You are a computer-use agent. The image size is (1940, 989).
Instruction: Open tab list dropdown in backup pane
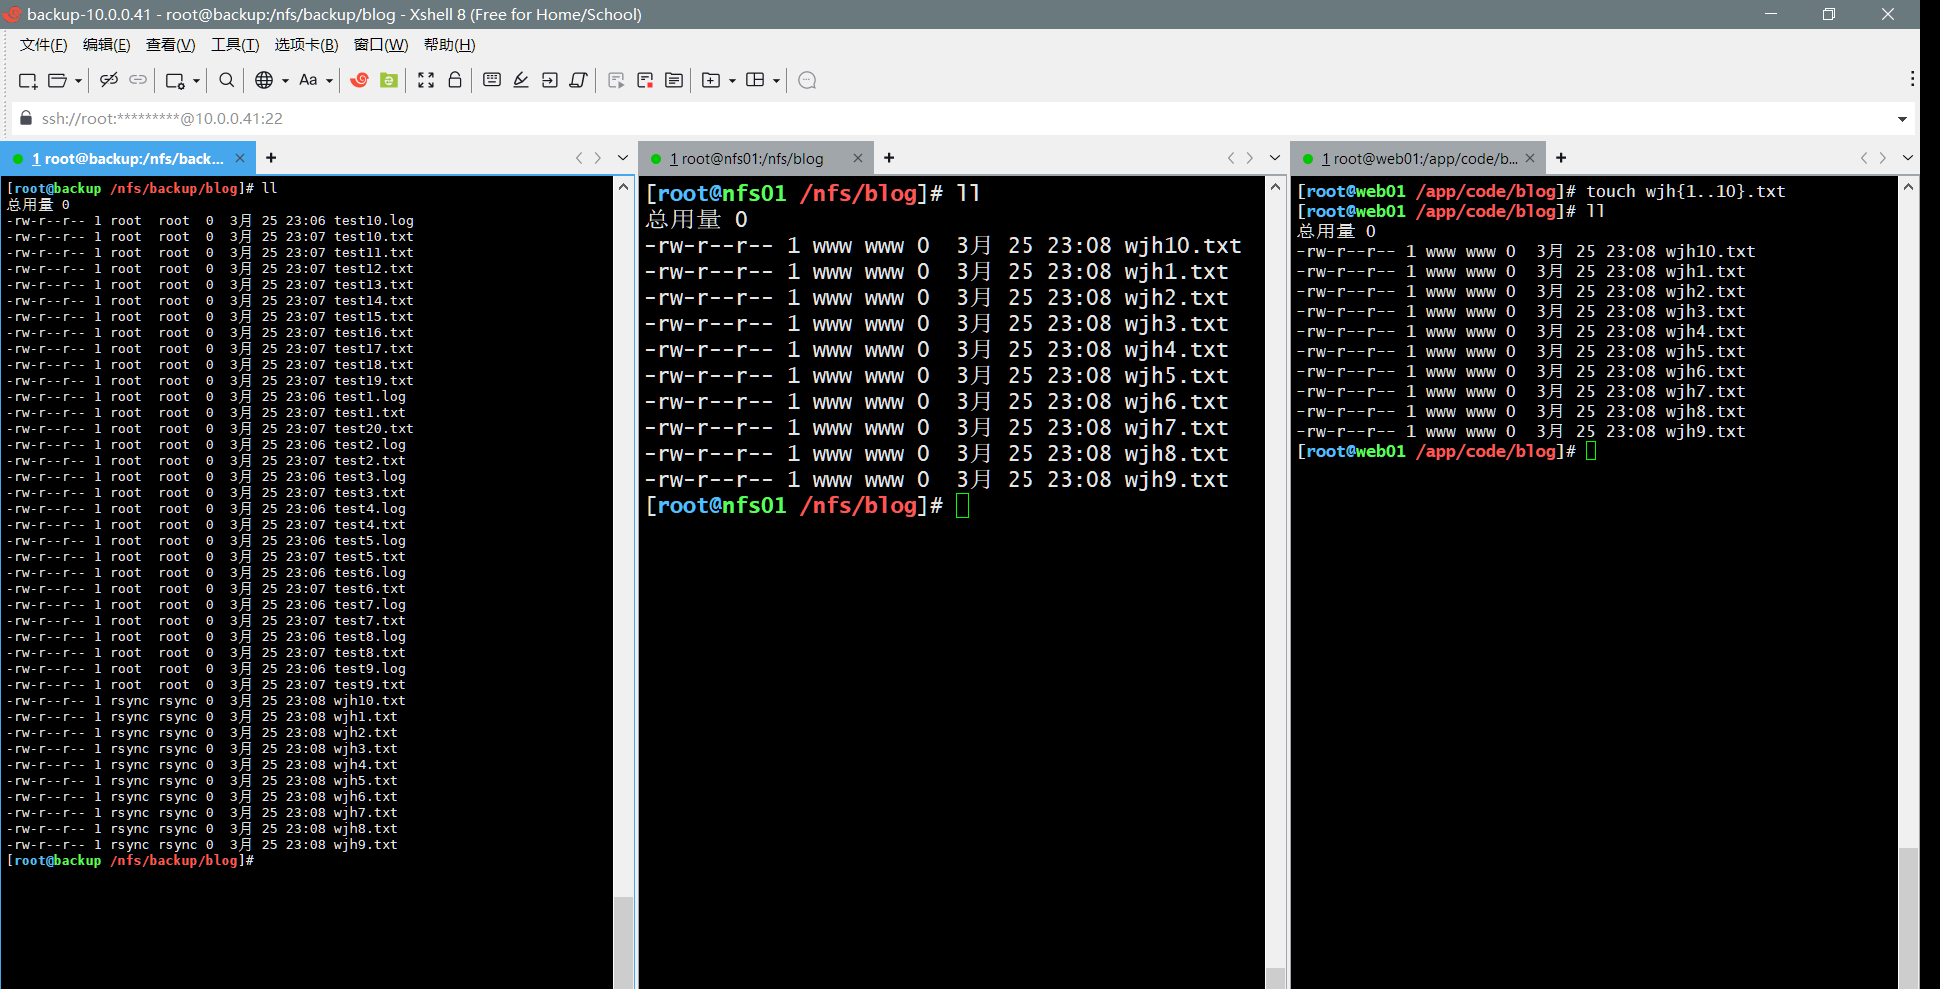pos(623,158)
